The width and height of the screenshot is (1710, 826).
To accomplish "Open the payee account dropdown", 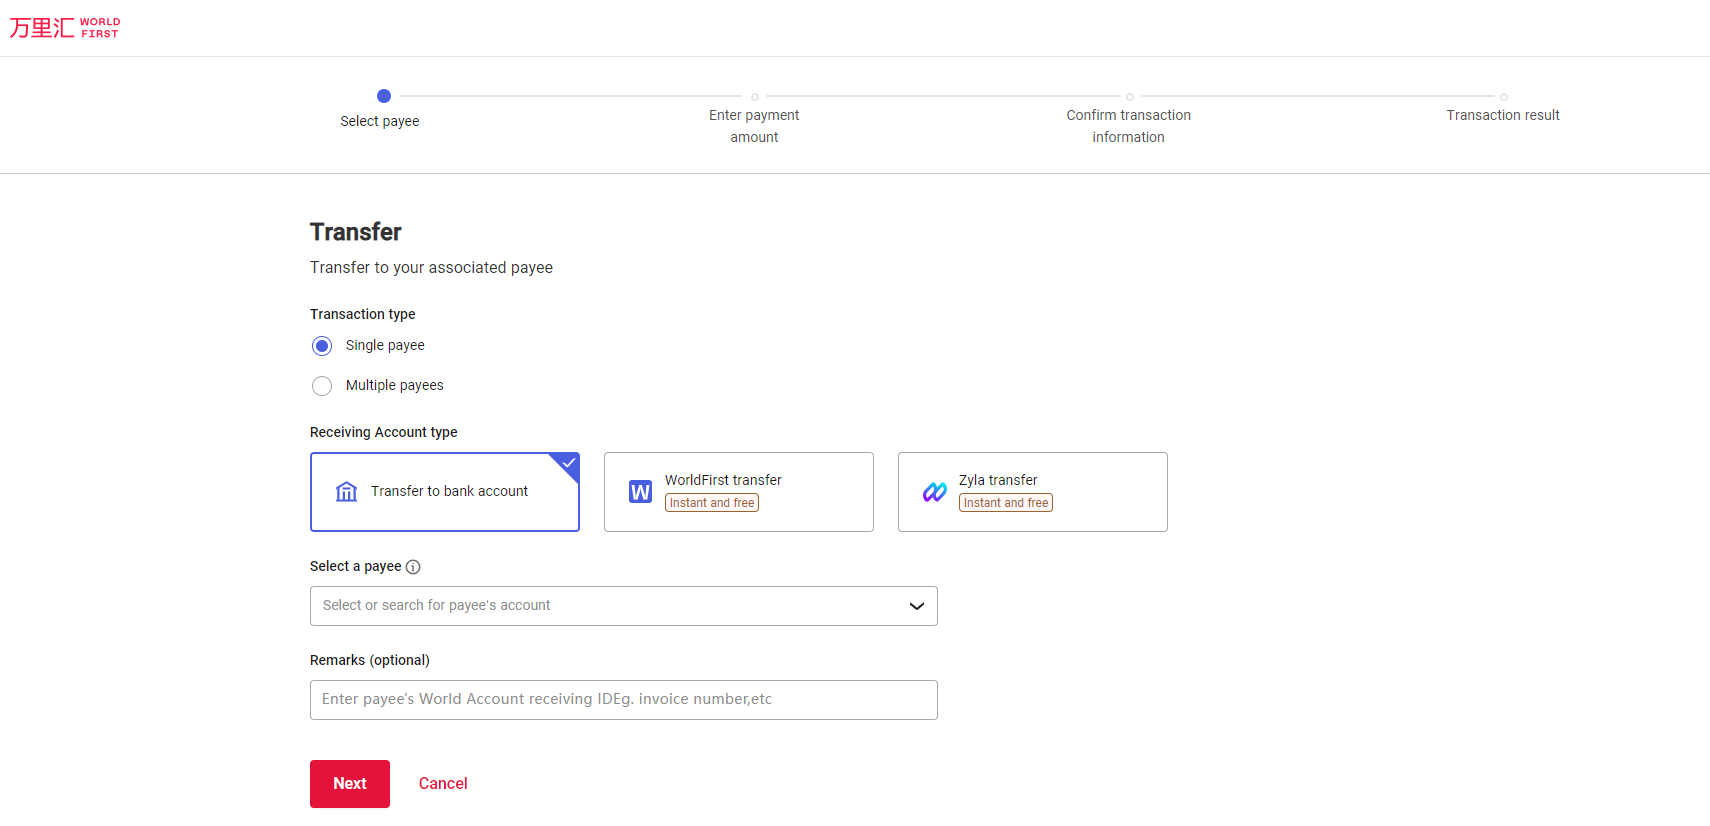I will (610, 606).
